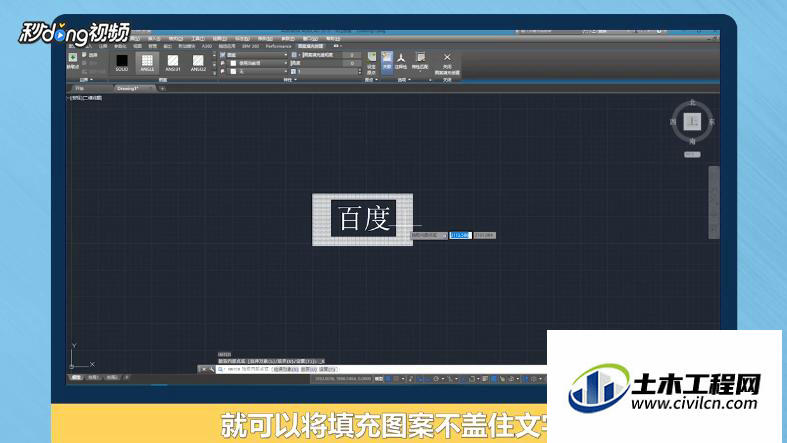Click the 百度 text in the drawing
Image resolution: width=787 pixels, height=443 pixels.
point(364,218)
